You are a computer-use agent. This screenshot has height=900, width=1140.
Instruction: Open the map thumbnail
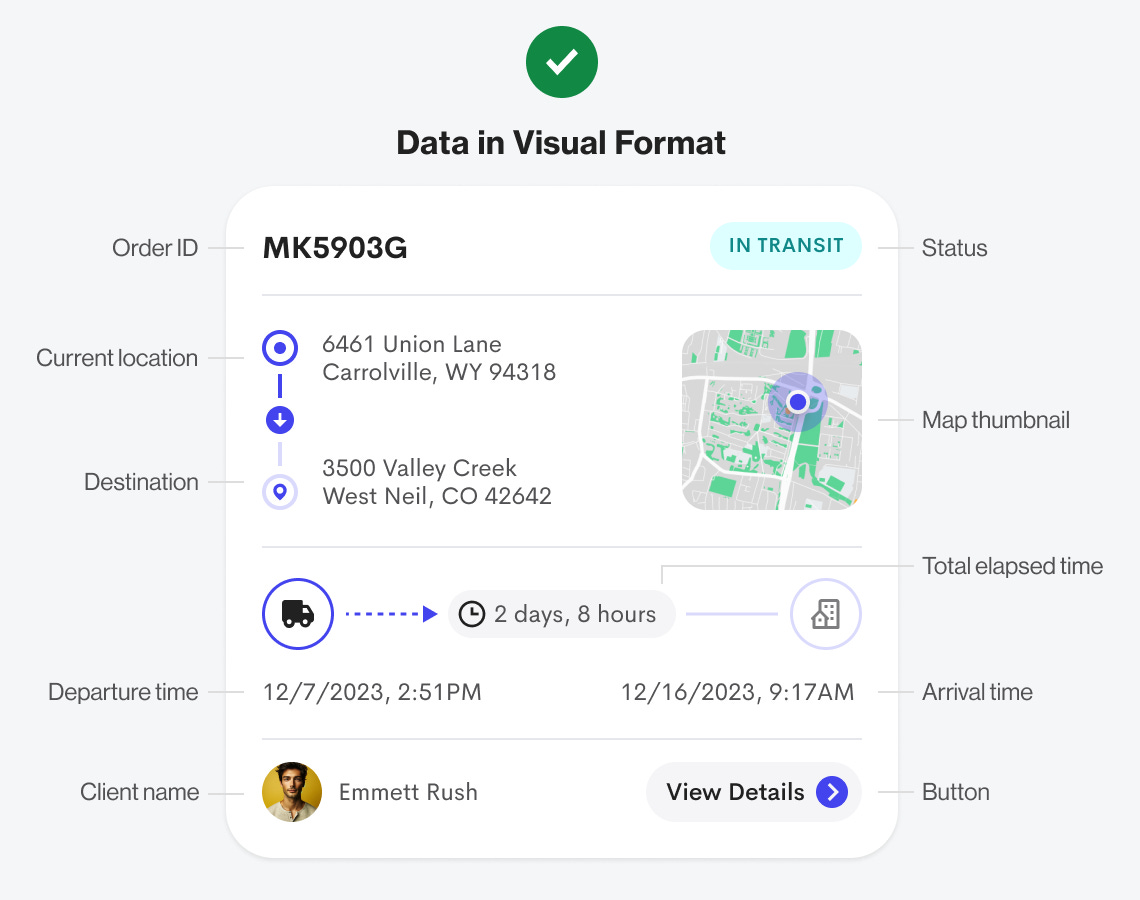tap(771, 420)
